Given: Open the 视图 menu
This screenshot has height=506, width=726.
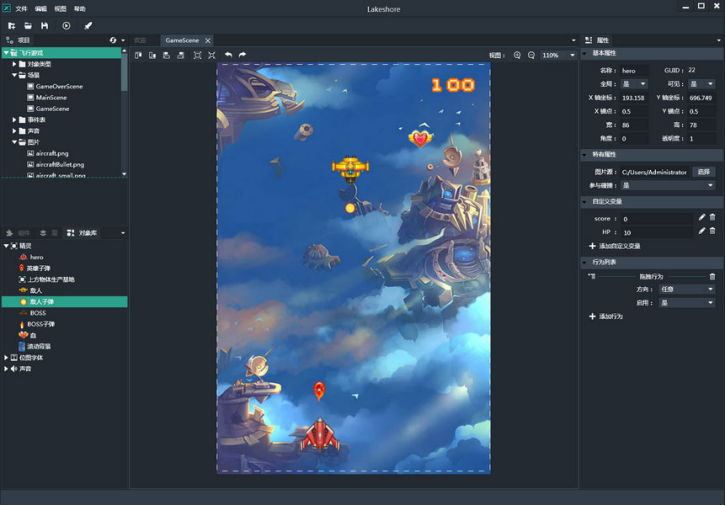Looking at the screenshot, I should [60, 9].
